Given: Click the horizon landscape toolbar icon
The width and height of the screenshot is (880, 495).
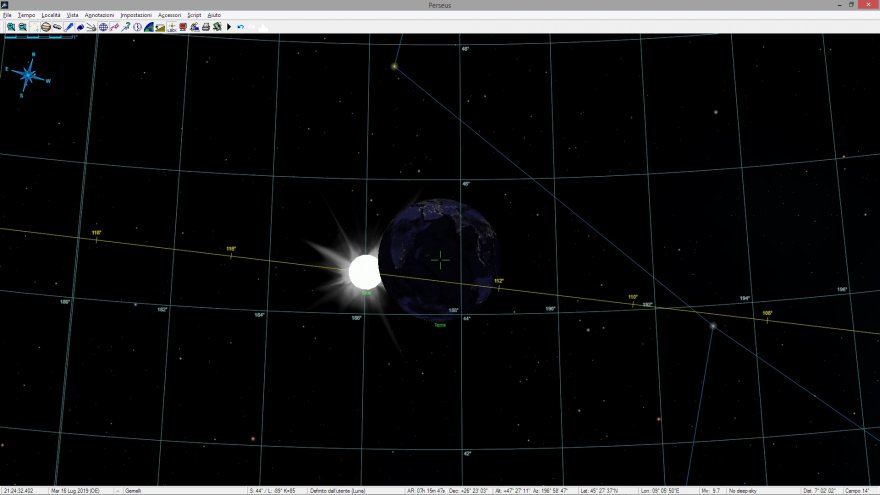Looking at the screenshot, I should 160,27.
